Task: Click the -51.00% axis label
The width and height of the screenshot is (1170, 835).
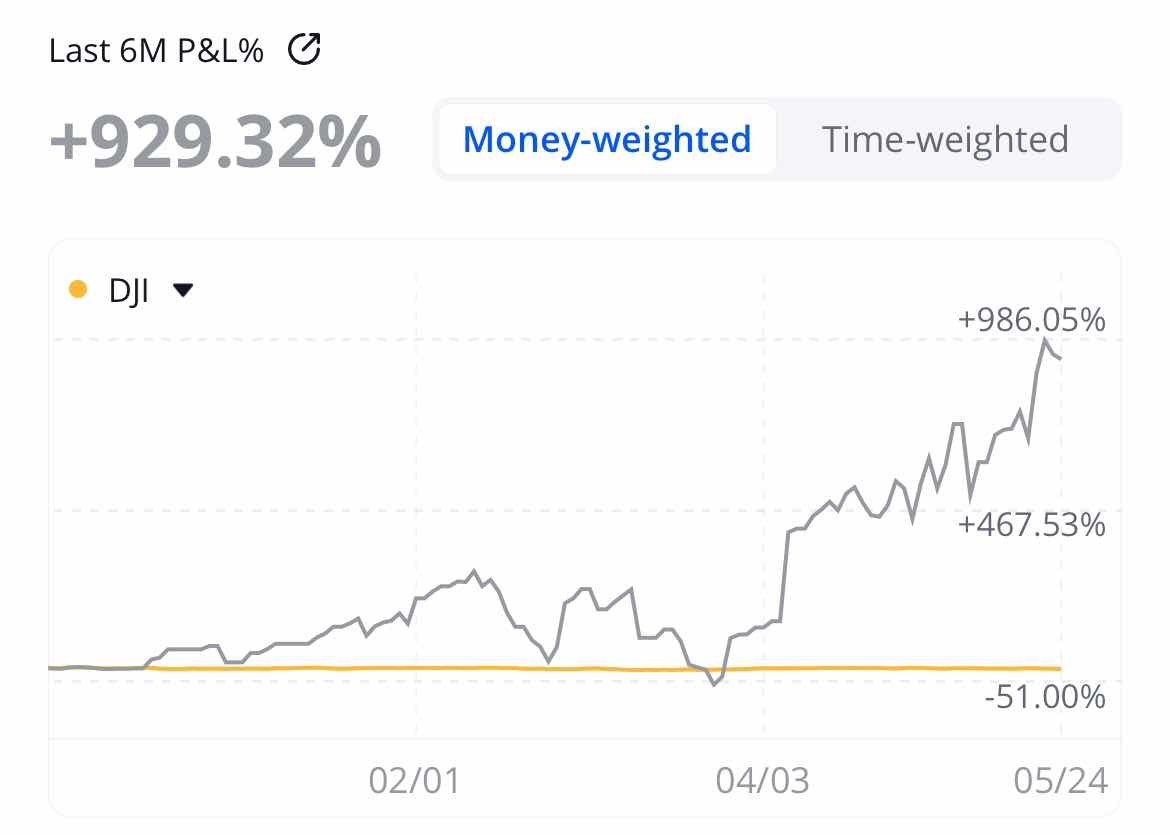Action: click(x=1045, y=696)
